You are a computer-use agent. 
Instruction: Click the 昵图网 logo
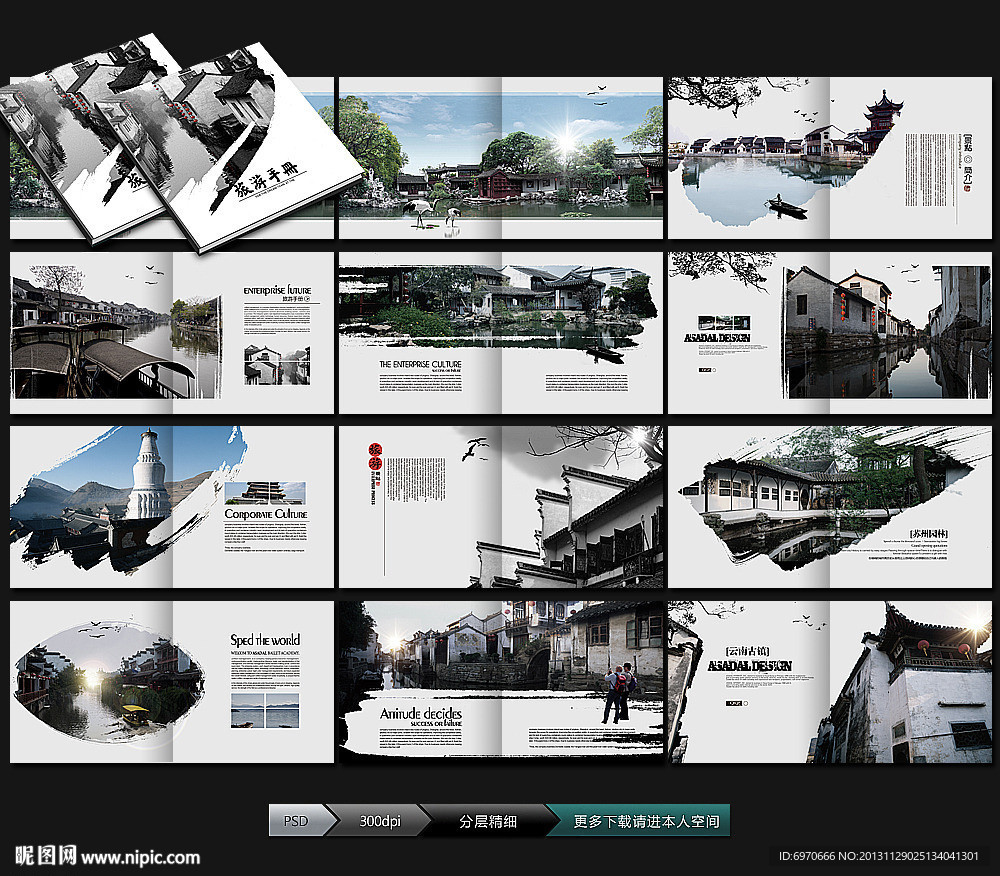(45, 856)
